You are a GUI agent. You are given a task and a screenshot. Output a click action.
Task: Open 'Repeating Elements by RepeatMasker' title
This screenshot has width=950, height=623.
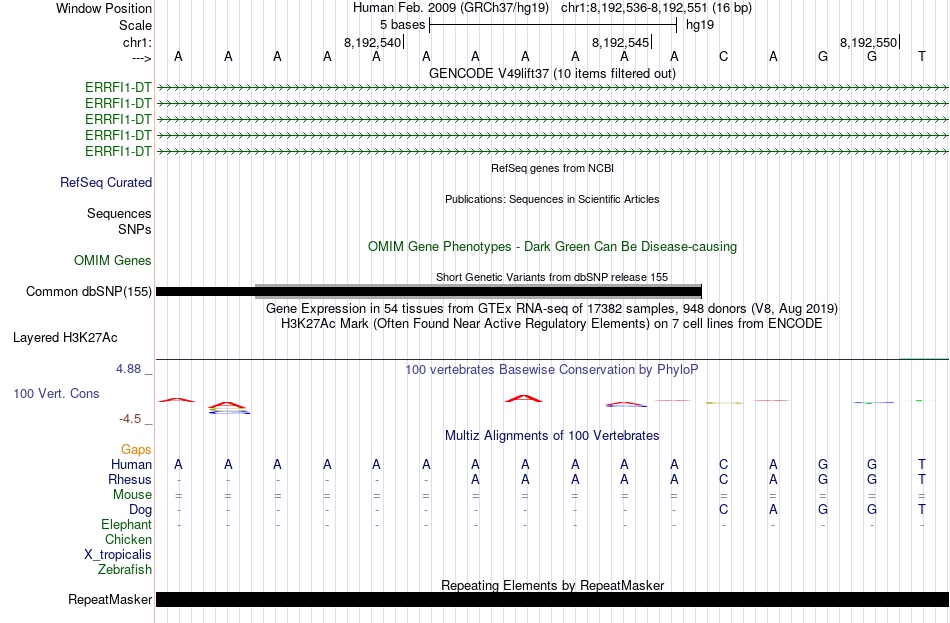[553, 585]
